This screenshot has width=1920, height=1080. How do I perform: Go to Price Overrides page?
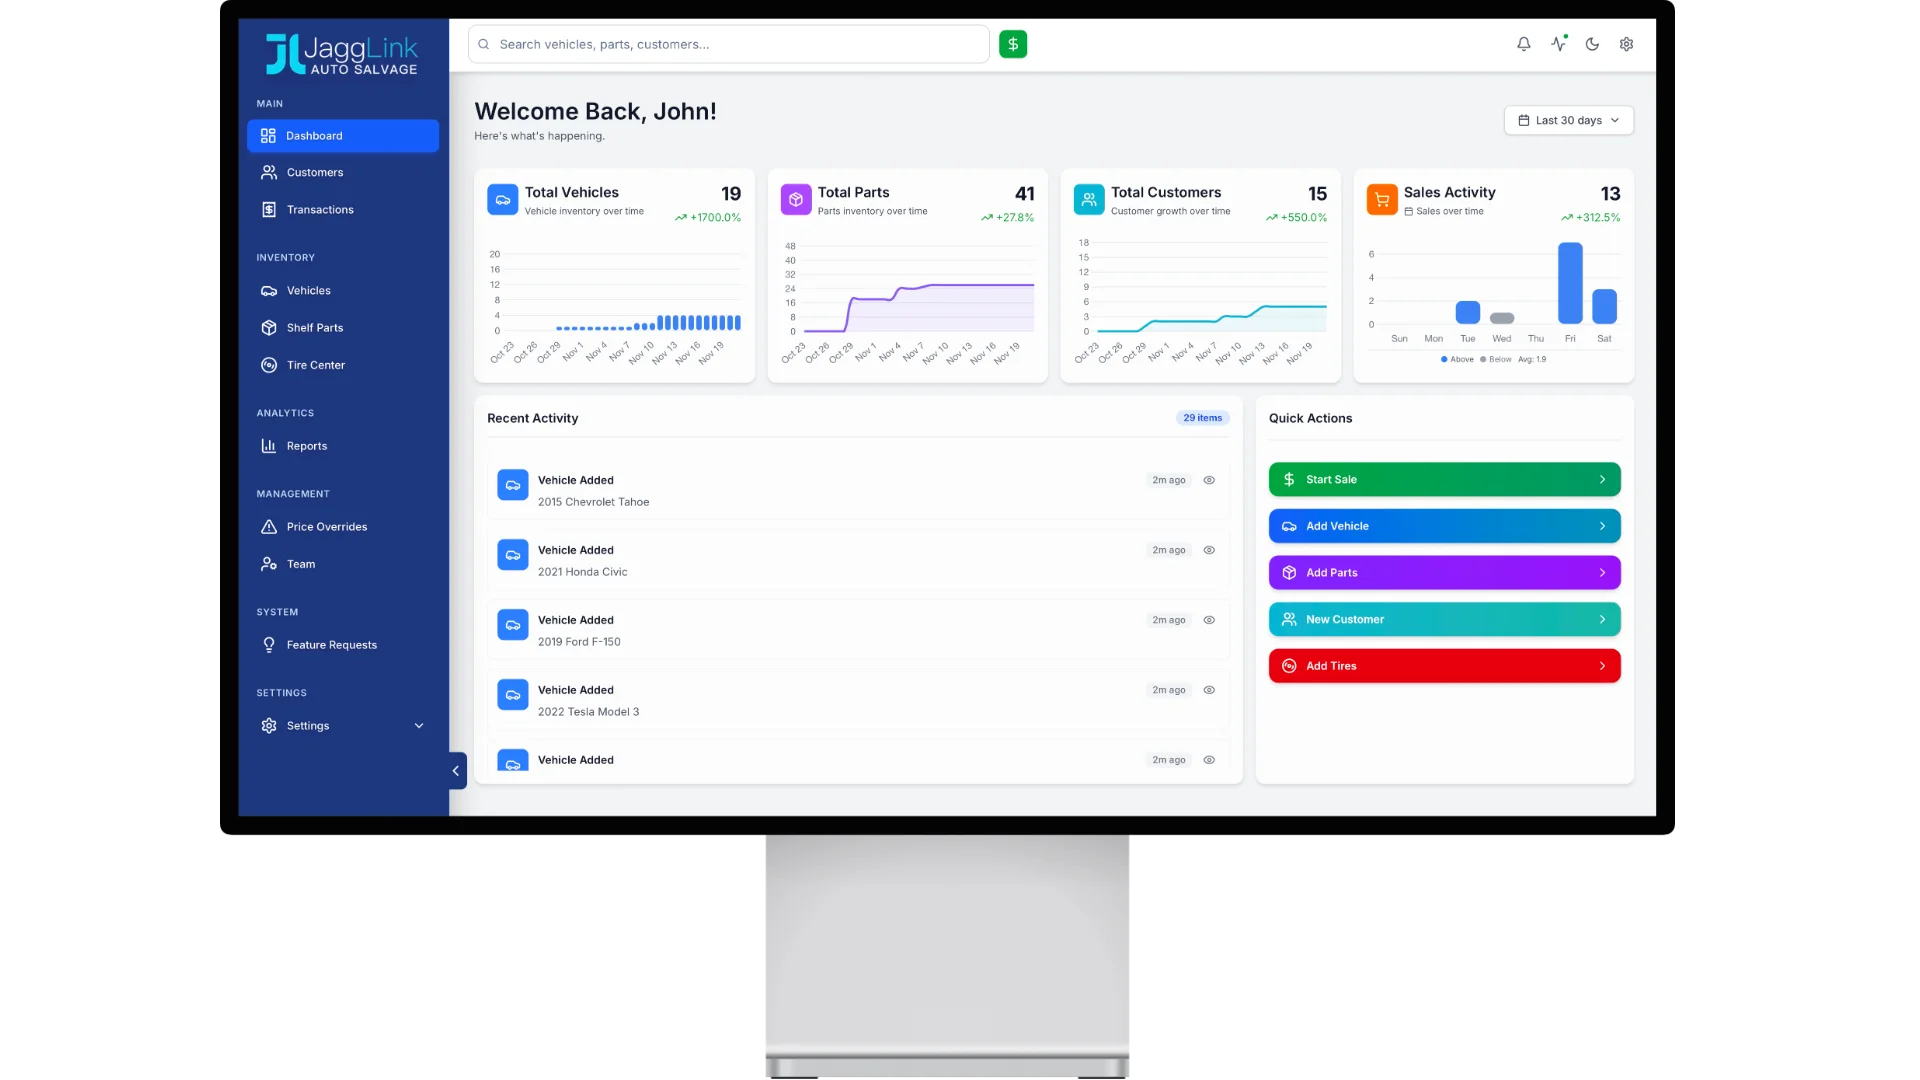[x=326, y=527]
